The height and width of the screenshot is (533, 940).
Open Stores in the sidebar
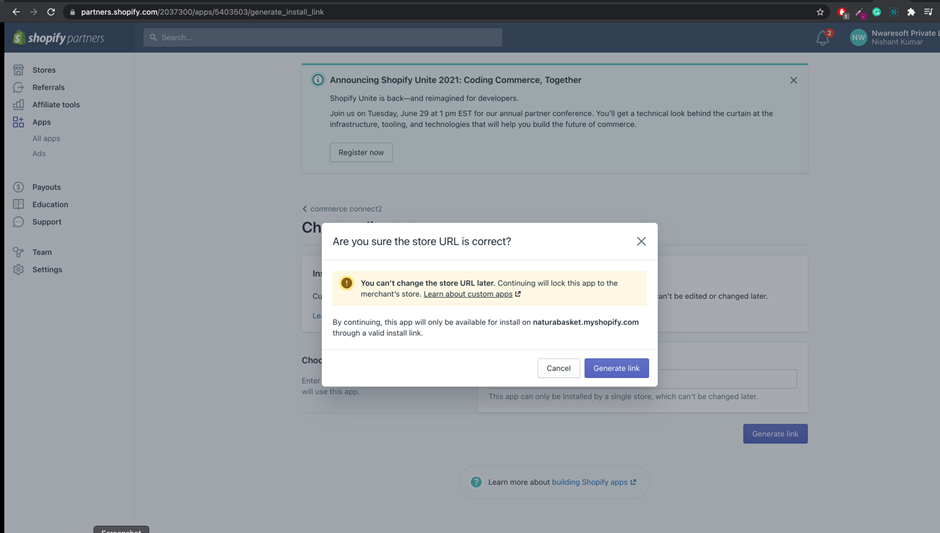tap(43, 70)
